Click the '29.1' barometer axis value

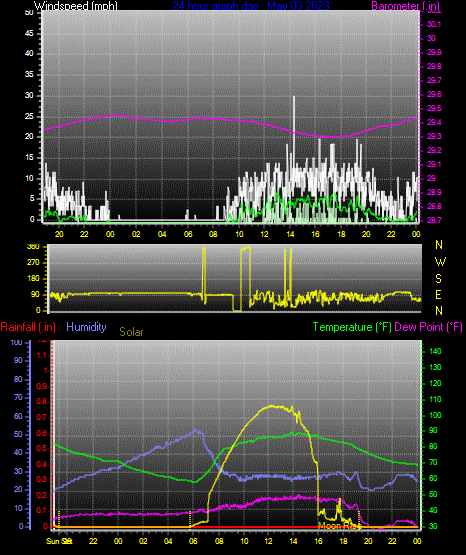434,164
